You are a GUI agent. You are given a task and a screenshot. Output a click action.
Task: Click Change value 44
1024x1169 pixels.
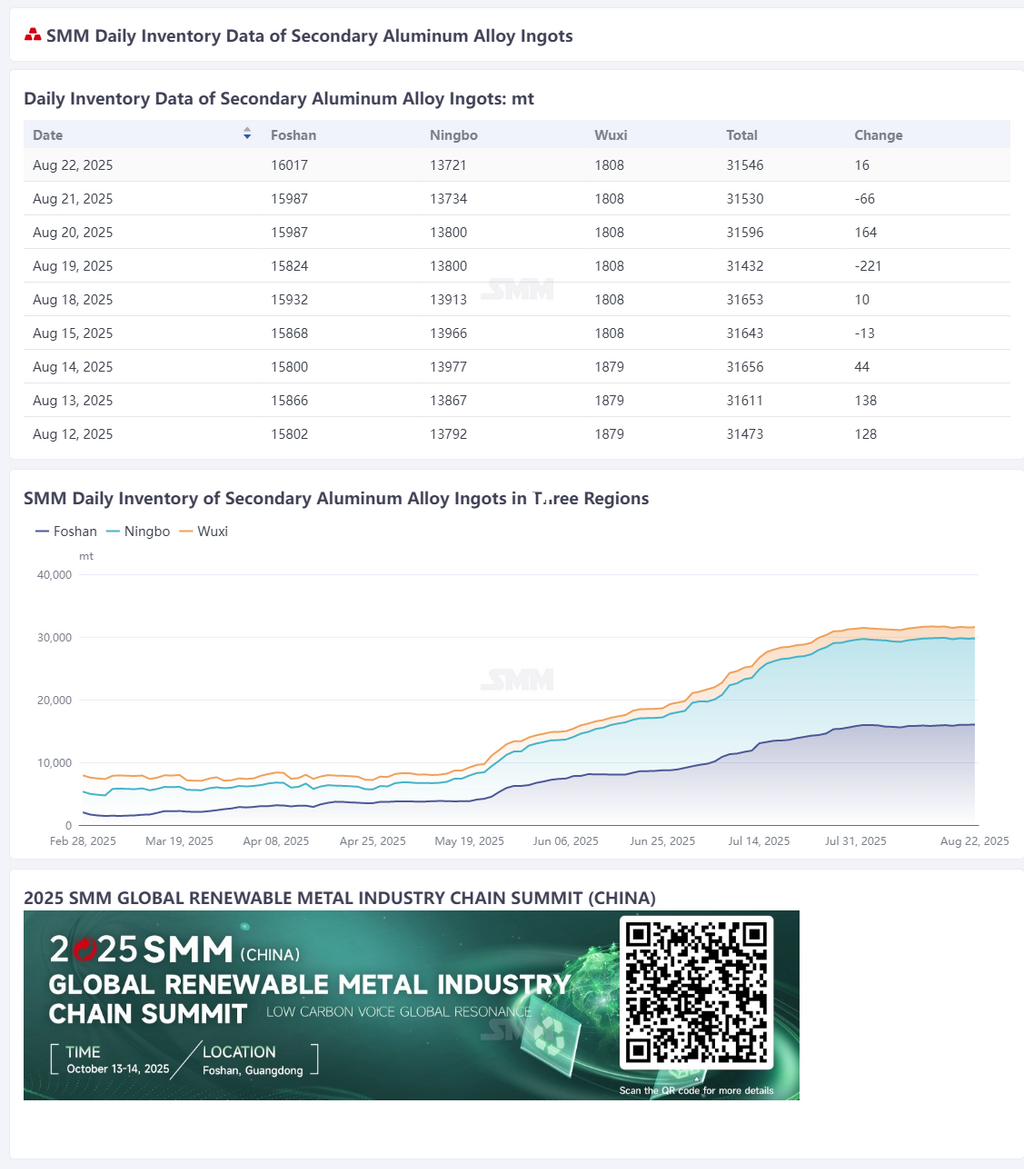click(862, 367)
